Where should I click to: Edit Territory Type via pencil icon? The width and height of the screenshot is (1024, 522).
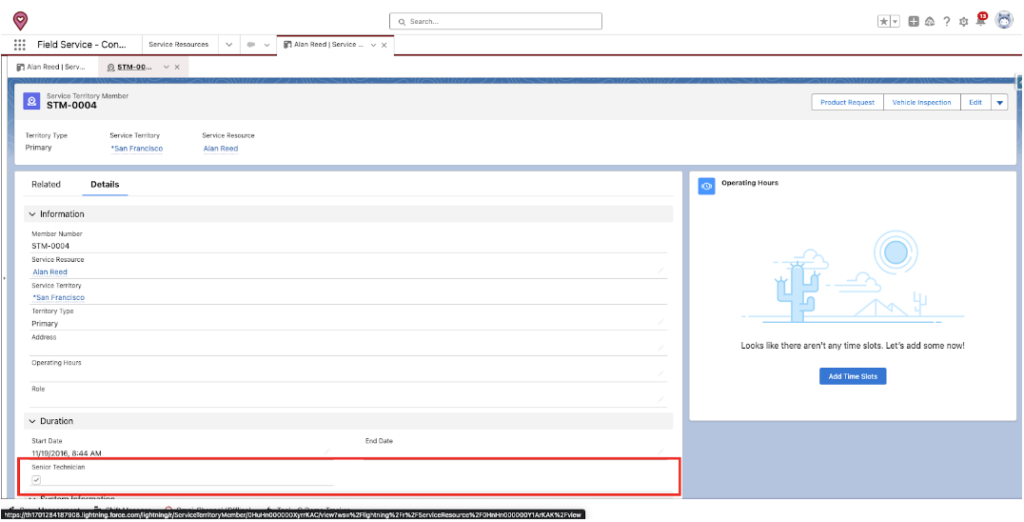pos(661,322)
